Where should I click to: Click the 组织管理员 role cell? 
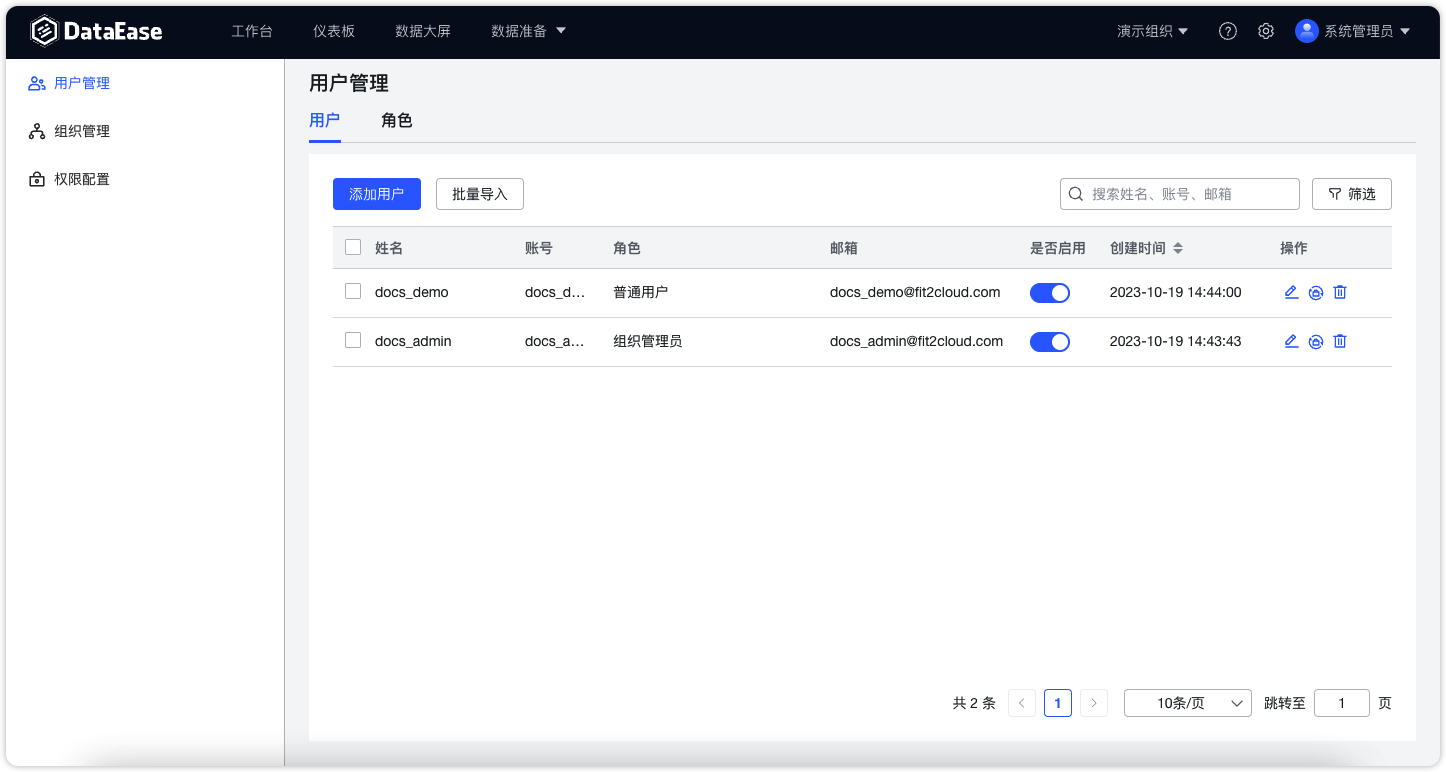tap(648, 341)
